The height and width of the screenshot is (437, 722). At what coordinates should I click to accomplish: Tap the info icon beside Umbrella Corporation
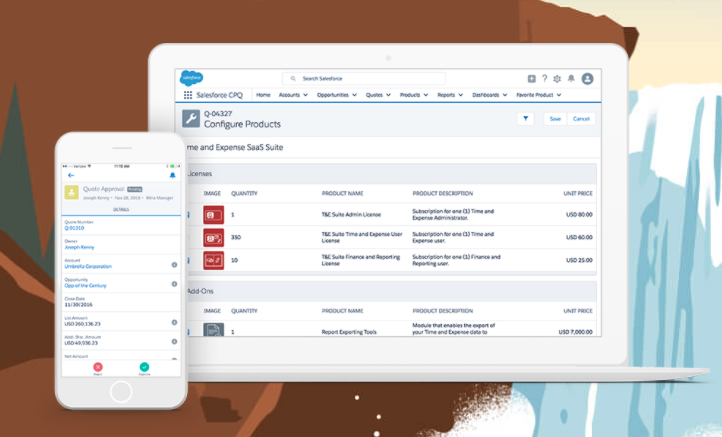point(174,265)
